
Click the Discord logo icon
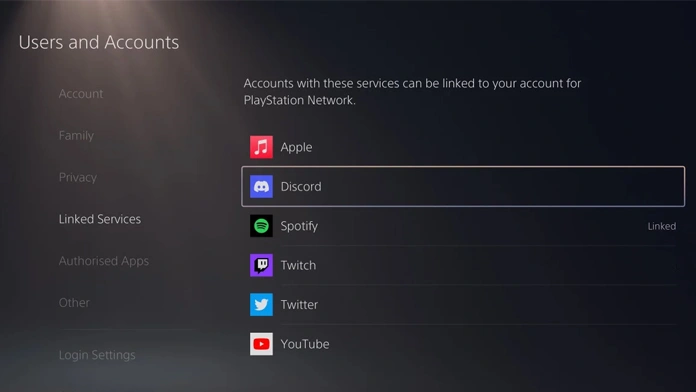point(261,186)
